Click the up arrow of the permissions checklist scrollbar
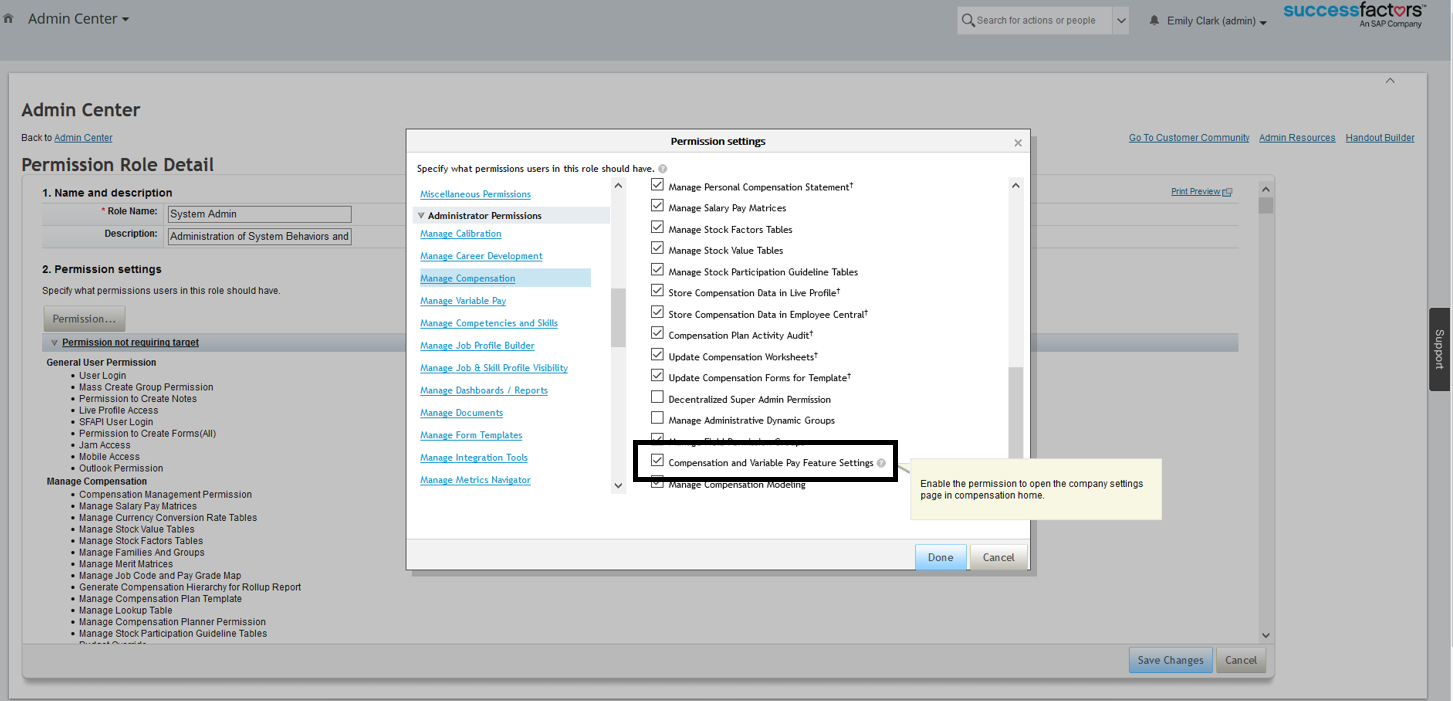Screen dimensions: 1453x701 coord(1016,186)
